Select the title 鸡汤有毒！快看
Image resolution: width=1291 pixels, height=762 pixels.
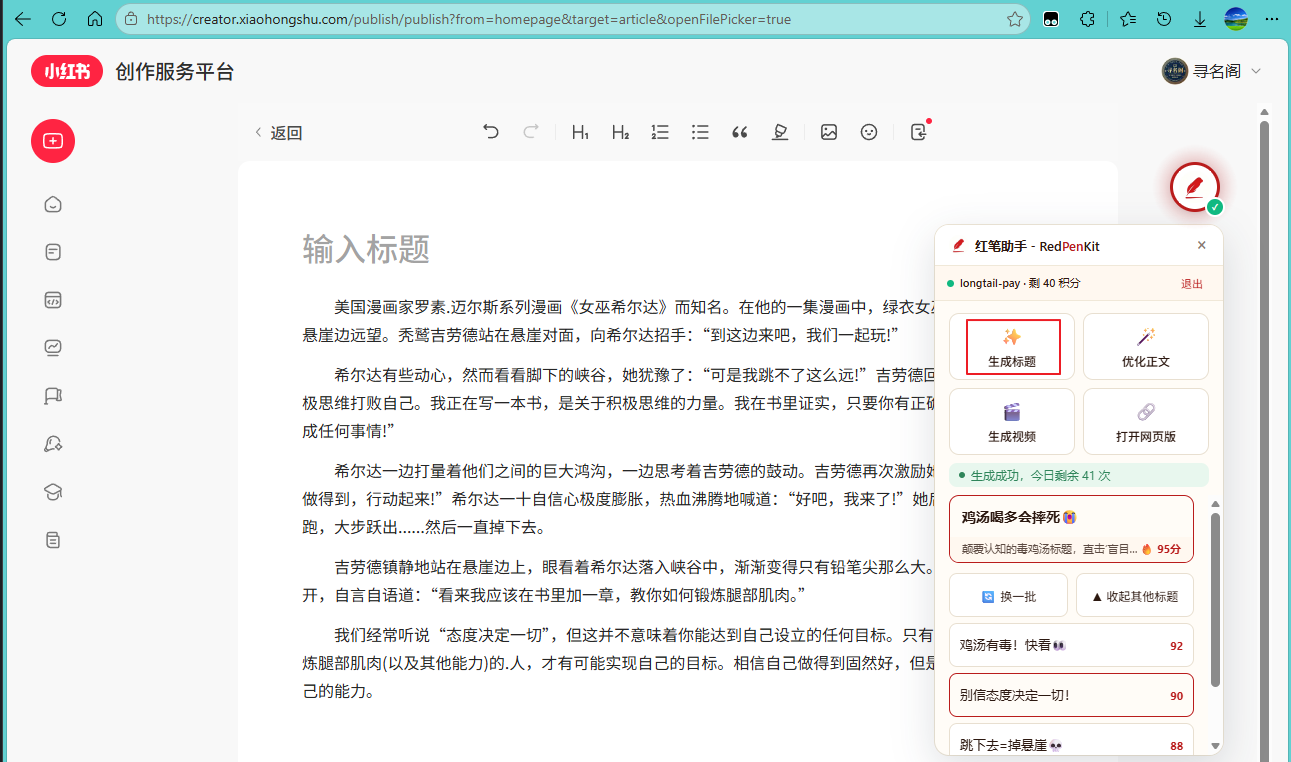1071,645
